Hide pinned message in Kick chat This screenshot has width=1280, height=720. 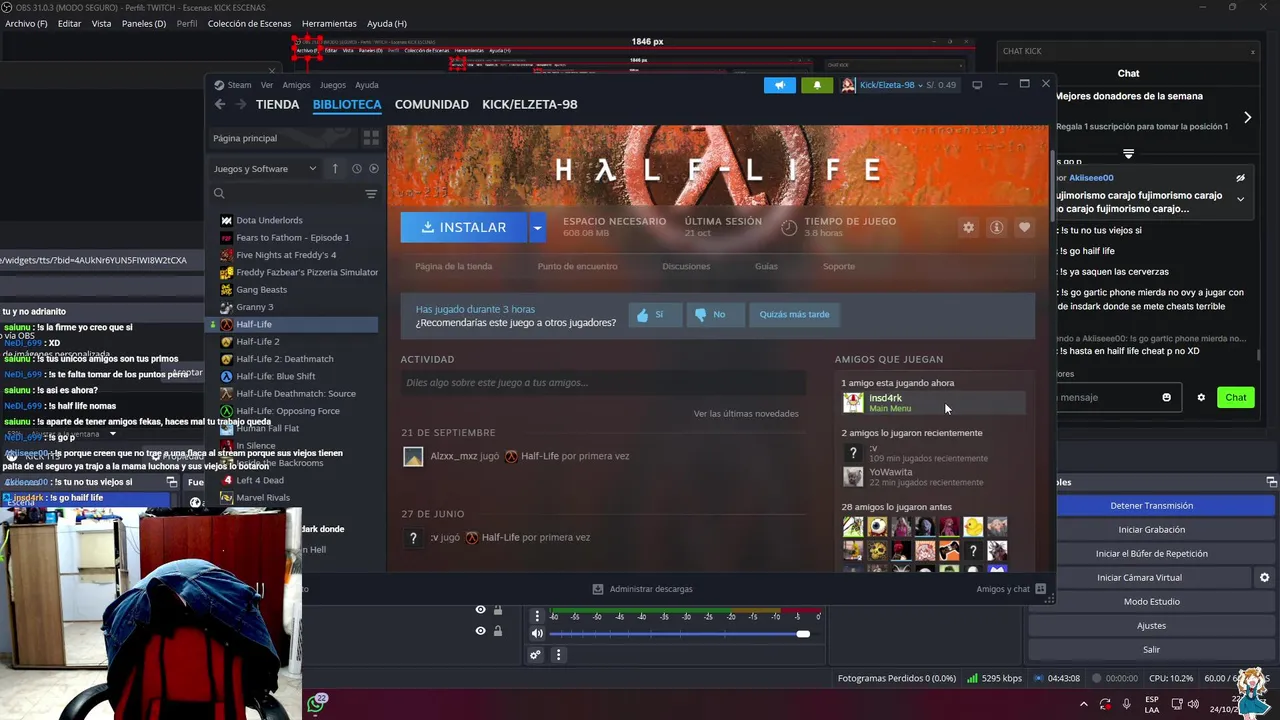point(1240,178)
